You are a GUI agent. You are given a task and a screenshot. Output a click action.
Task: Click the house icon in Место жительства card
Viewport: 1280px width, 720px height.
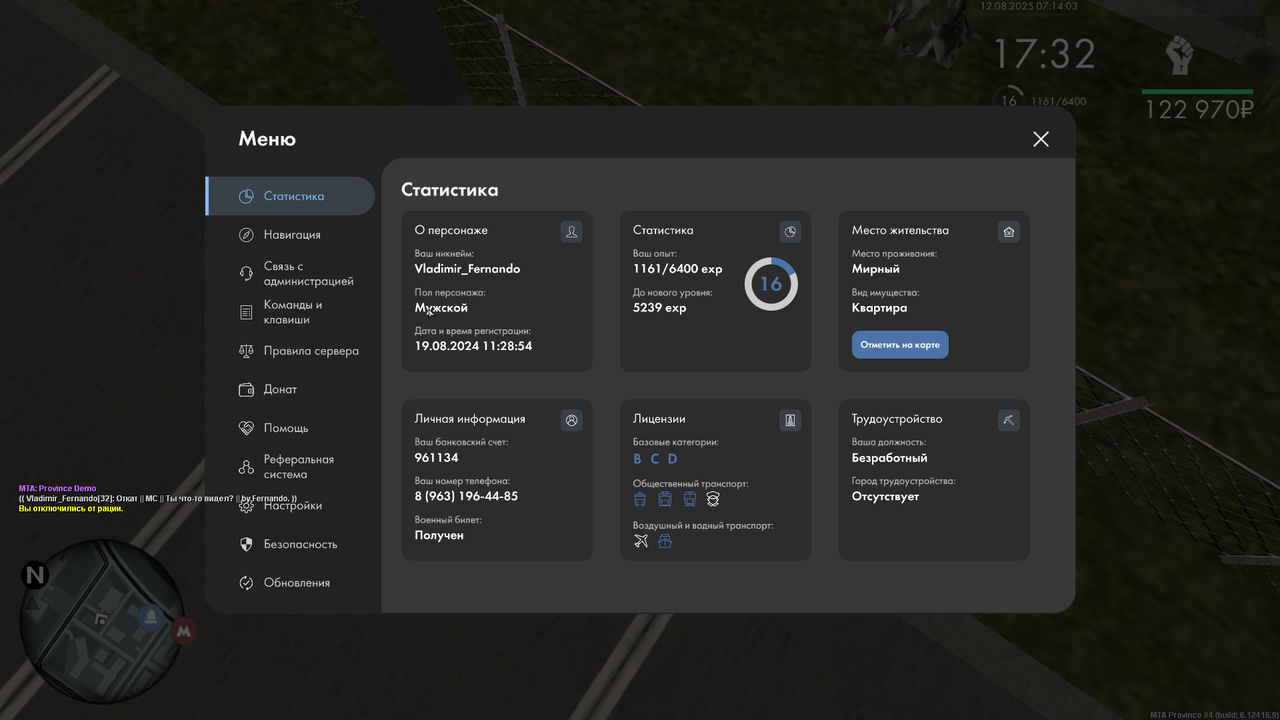[x=1009, y=232]
